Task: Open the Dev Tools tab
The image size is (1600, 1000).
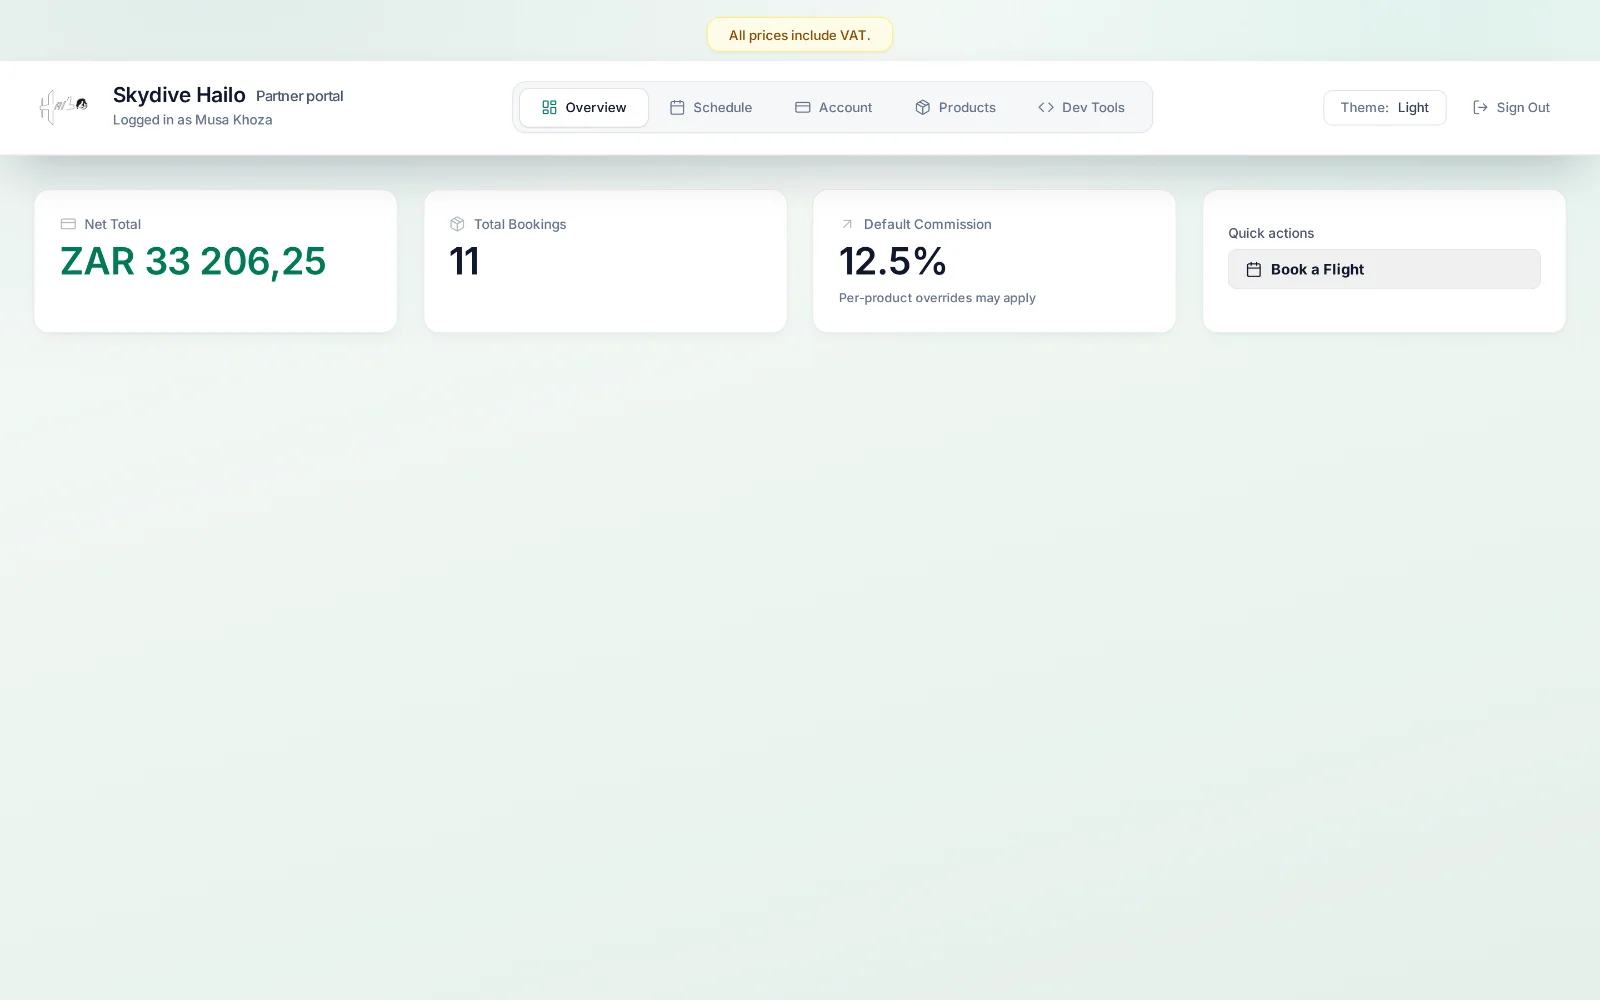Action: tap(1082, 107)
